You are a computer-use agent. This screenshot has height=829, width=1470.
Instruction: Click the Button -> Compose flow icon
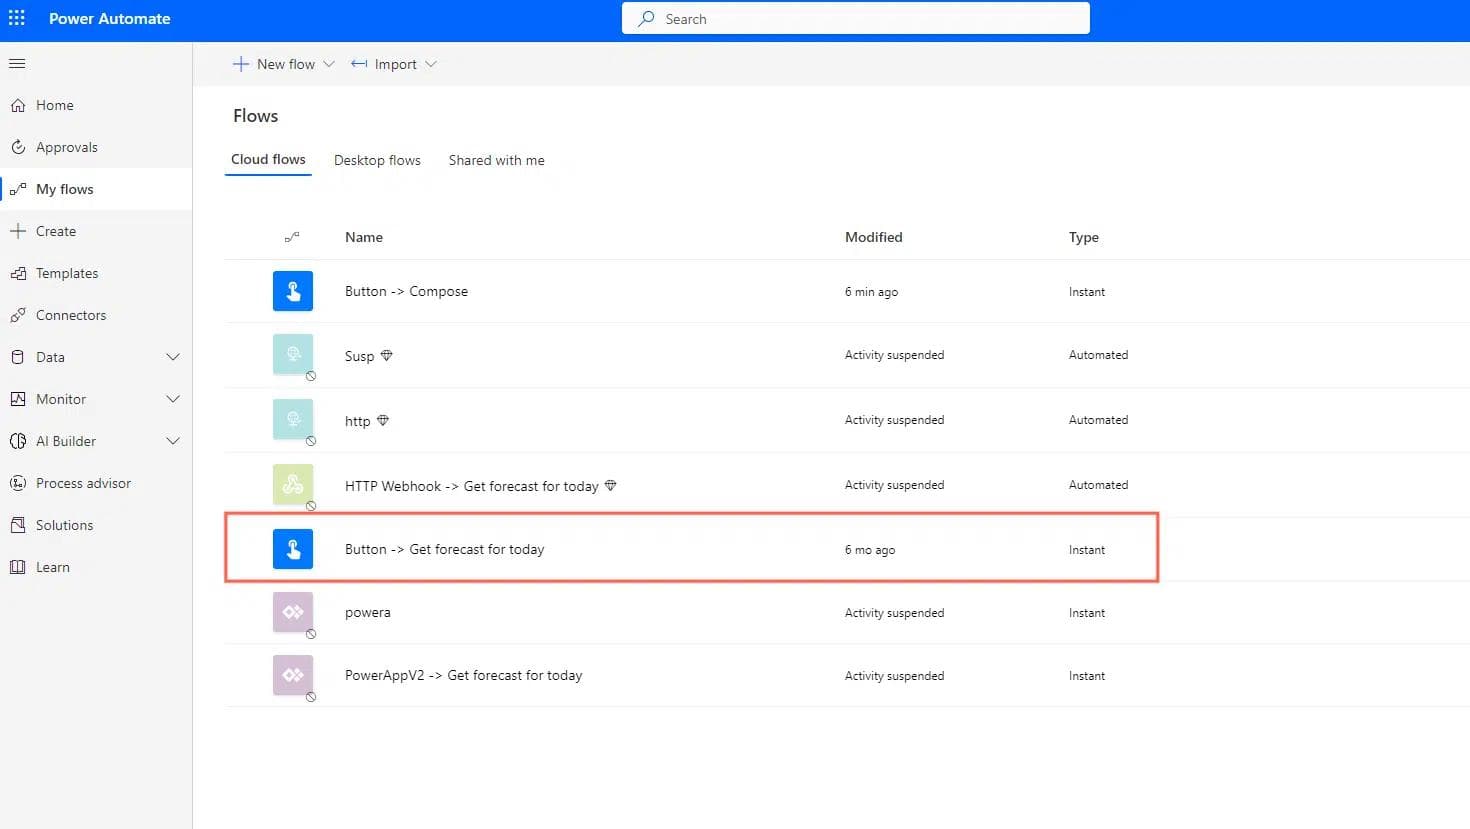click(x=293, y=291)
